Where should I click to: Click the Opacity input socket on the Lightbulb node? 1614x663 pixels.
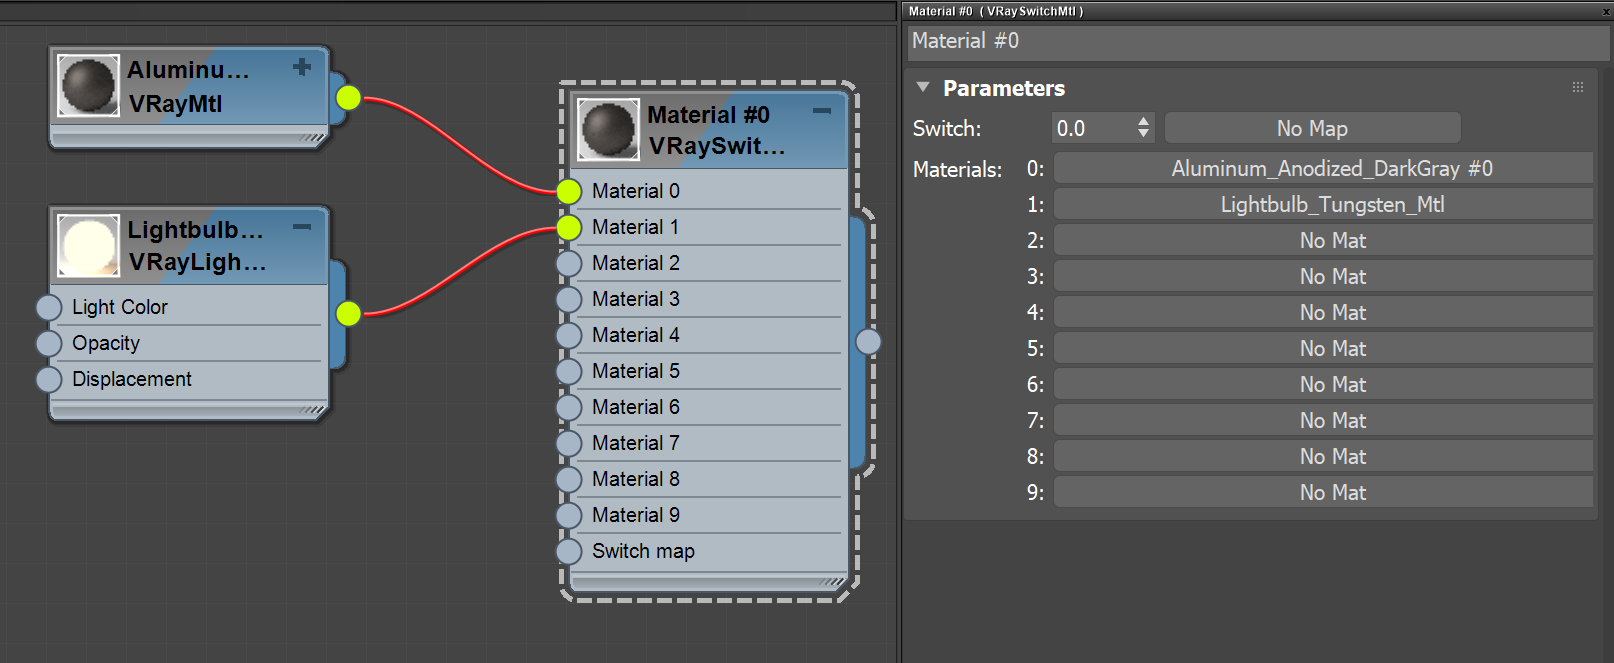49,343
